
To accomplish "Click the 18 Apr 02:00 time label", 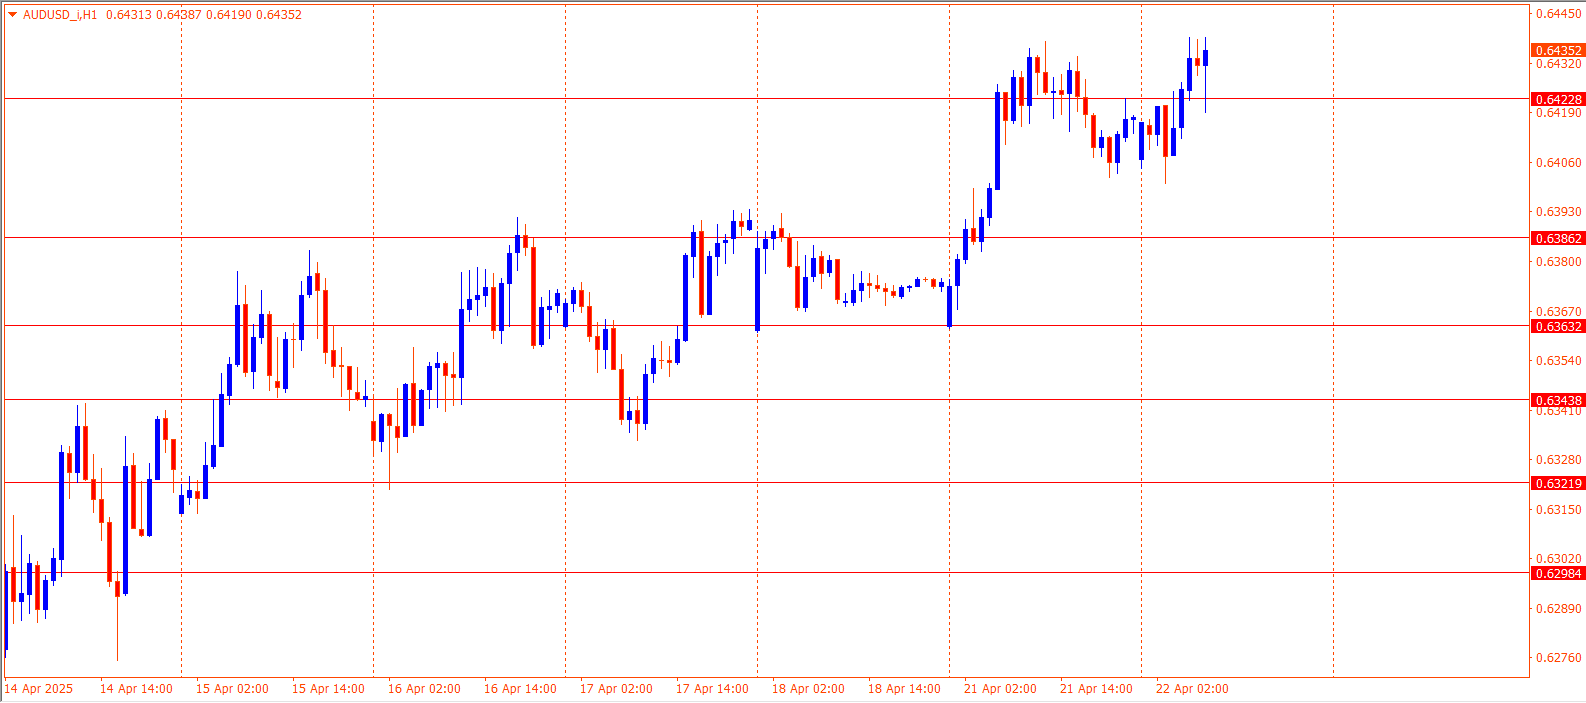I will 808,689.
